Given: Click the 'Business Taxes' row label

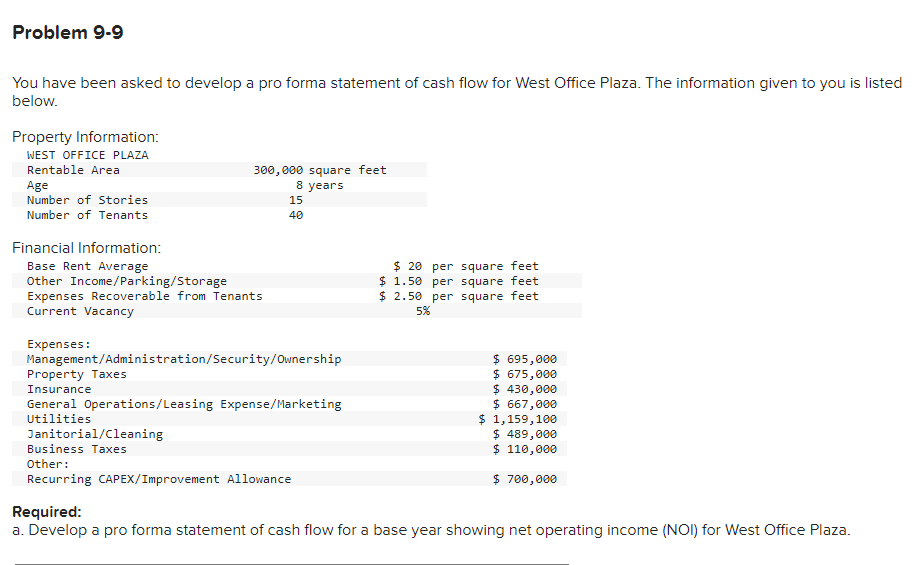Looking at the screenshot, I should click(x=77, y=450).
